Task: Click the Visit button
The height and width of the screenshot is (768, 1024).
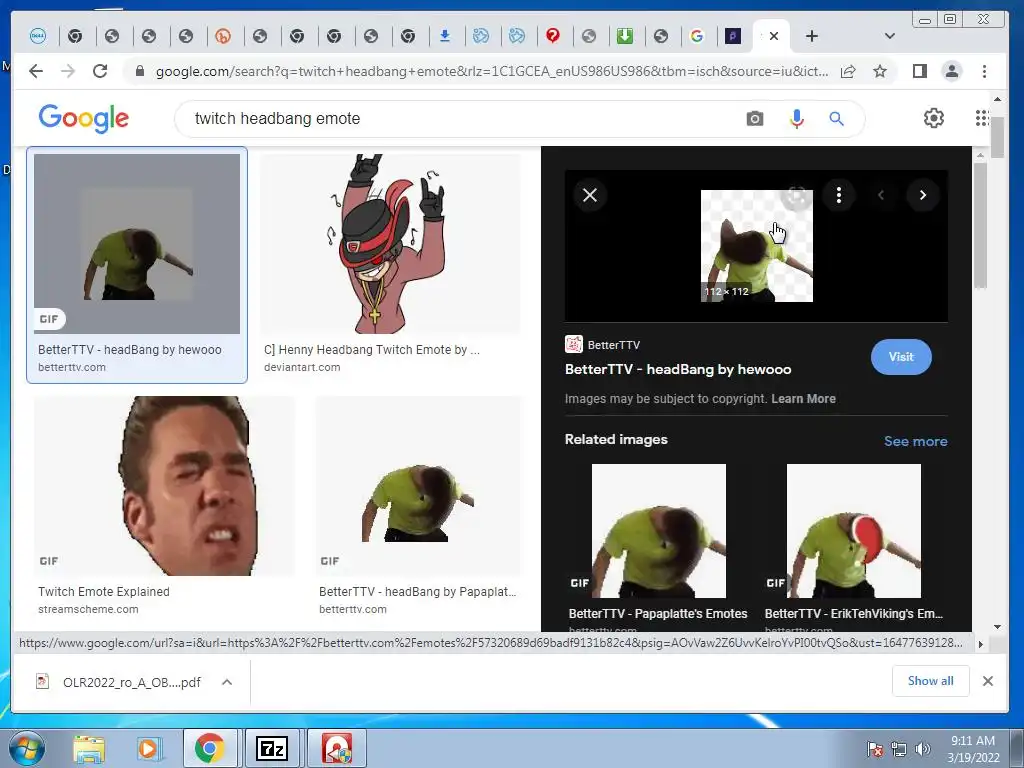Action: (901, 357)
